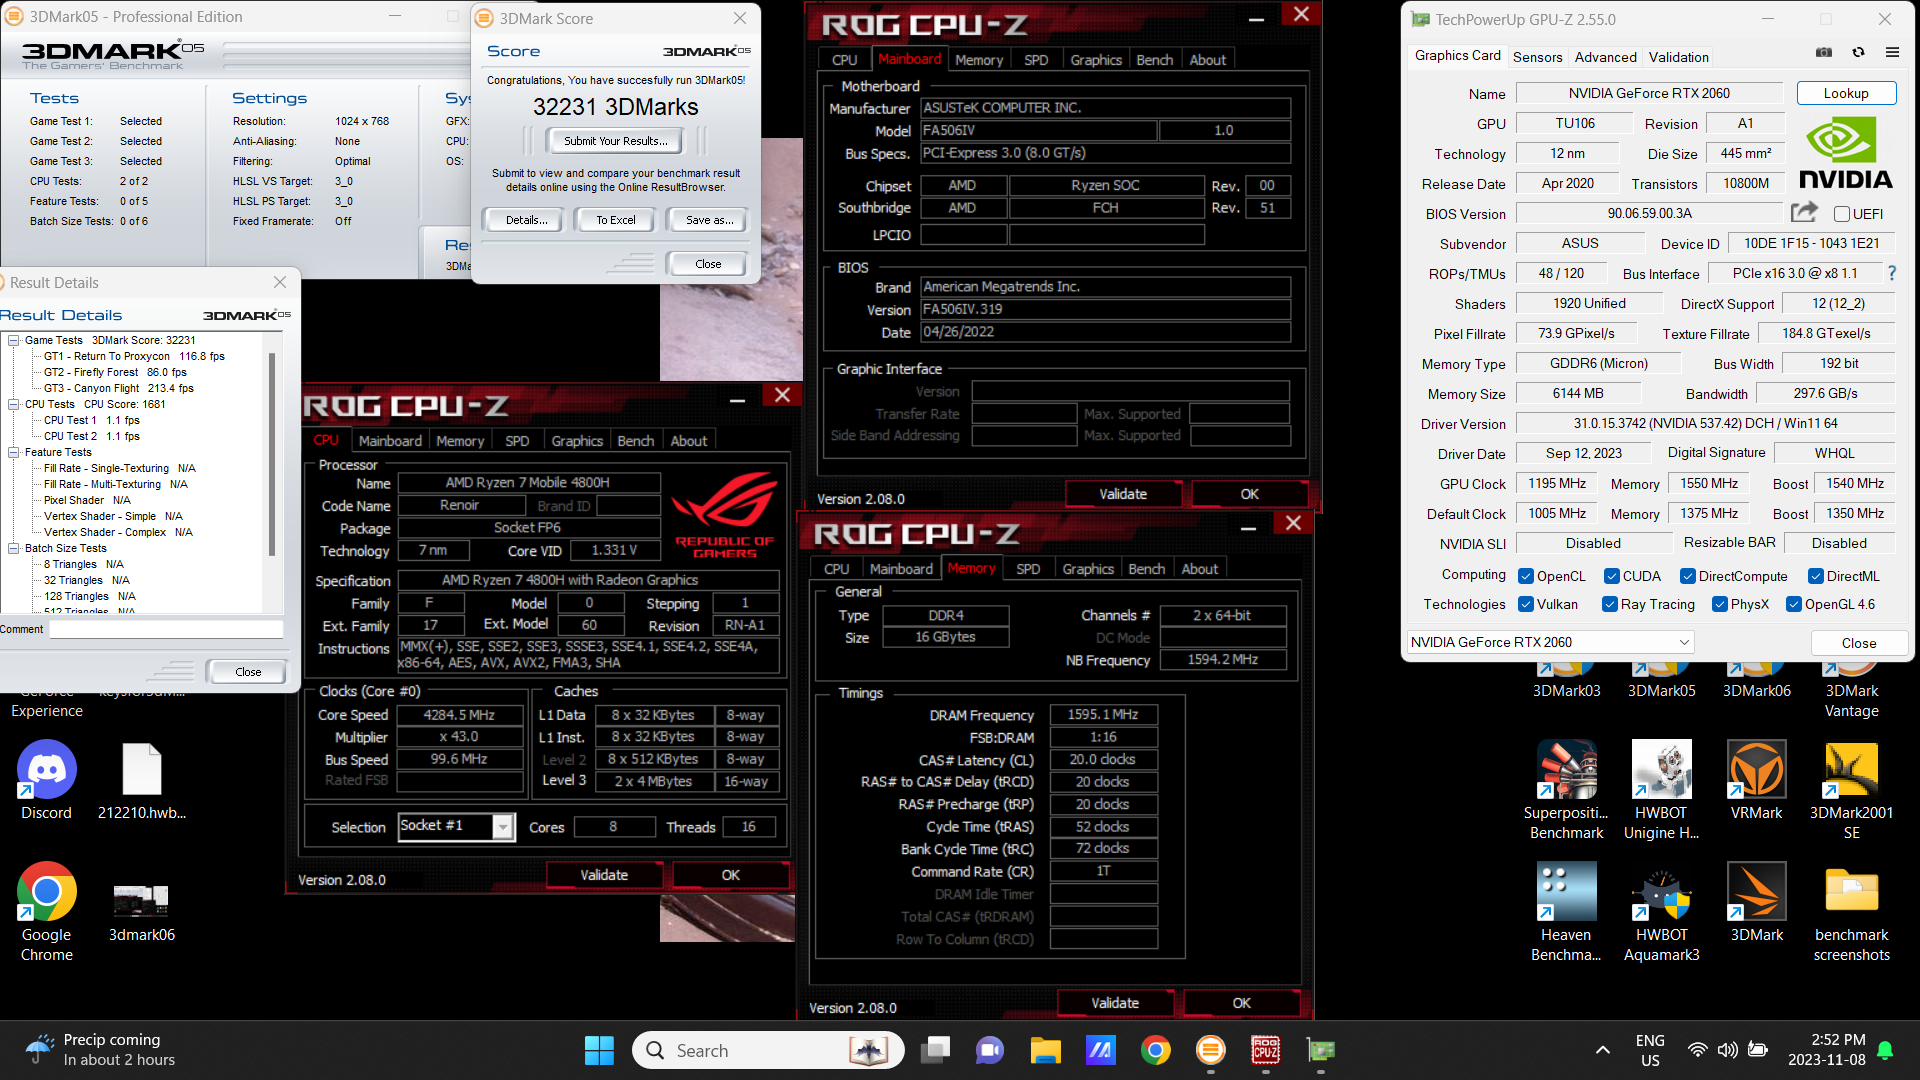
Task: Open the 3DMark desktop shortcut
Action: pos(1757,903)
